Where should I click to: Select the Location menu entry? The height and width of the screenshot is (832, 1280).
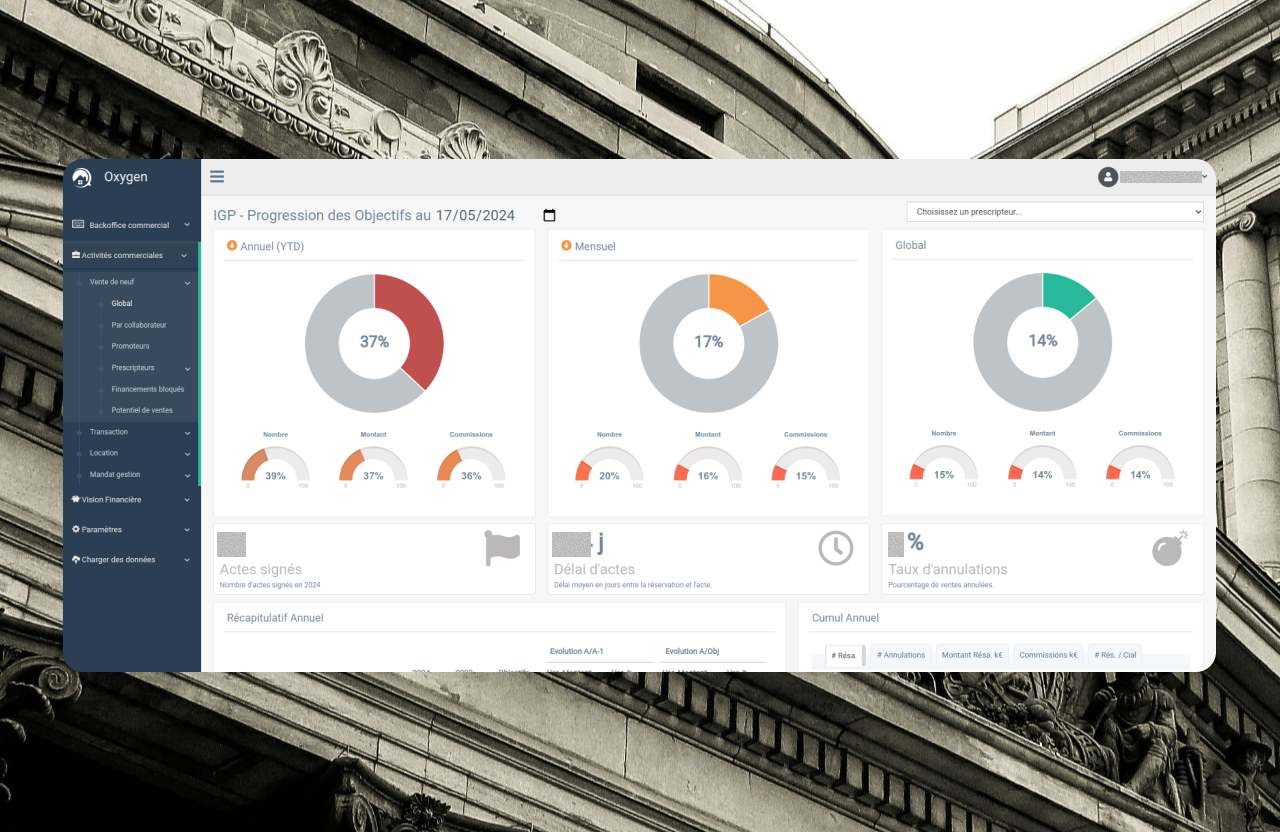[x=104, y=453]
